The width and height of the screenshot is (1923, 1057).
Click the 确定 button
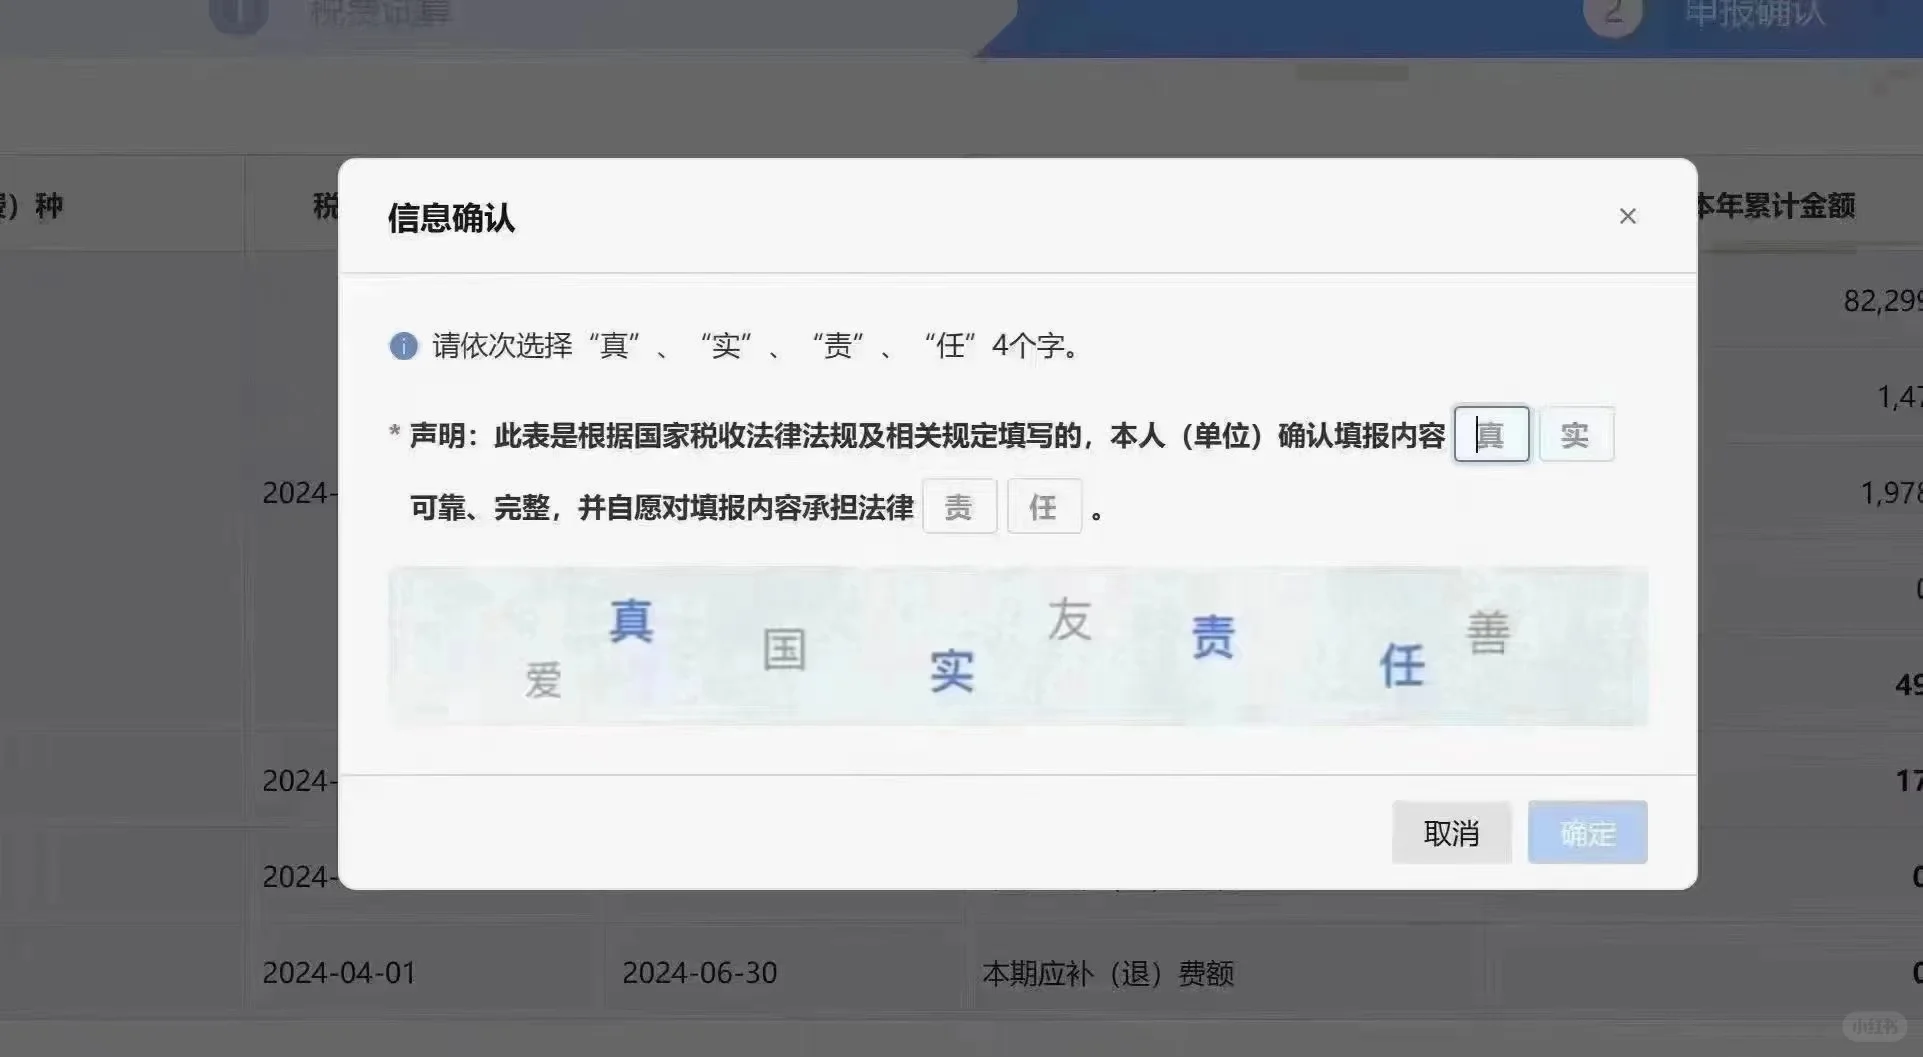(x=1587, y=832)
